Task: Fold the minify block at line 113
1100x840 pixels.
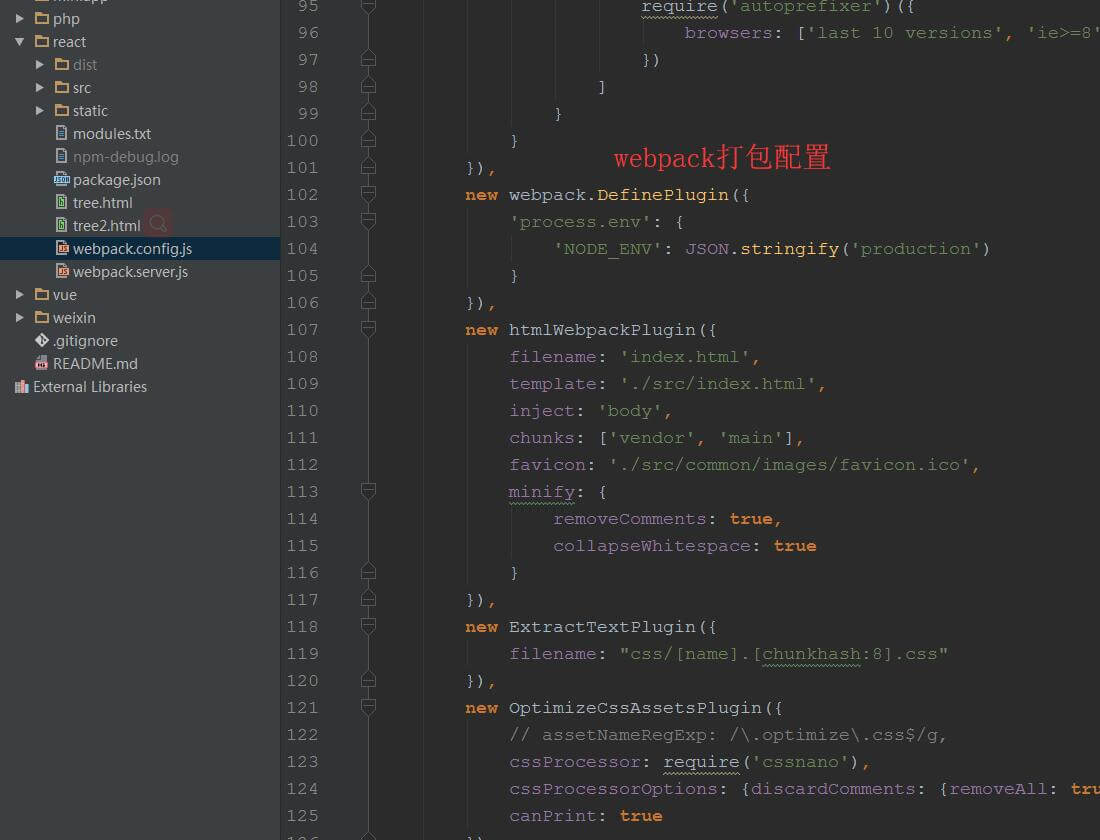Action: (x=368, y=491)
